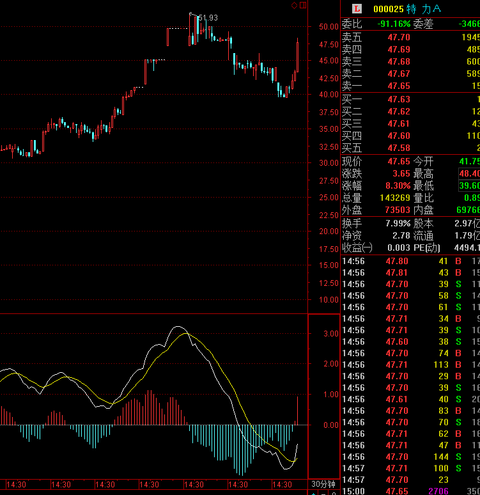
Task: Select the 买三 bid price 47.61
Action: pyautogui.click(x=399, y=124)
